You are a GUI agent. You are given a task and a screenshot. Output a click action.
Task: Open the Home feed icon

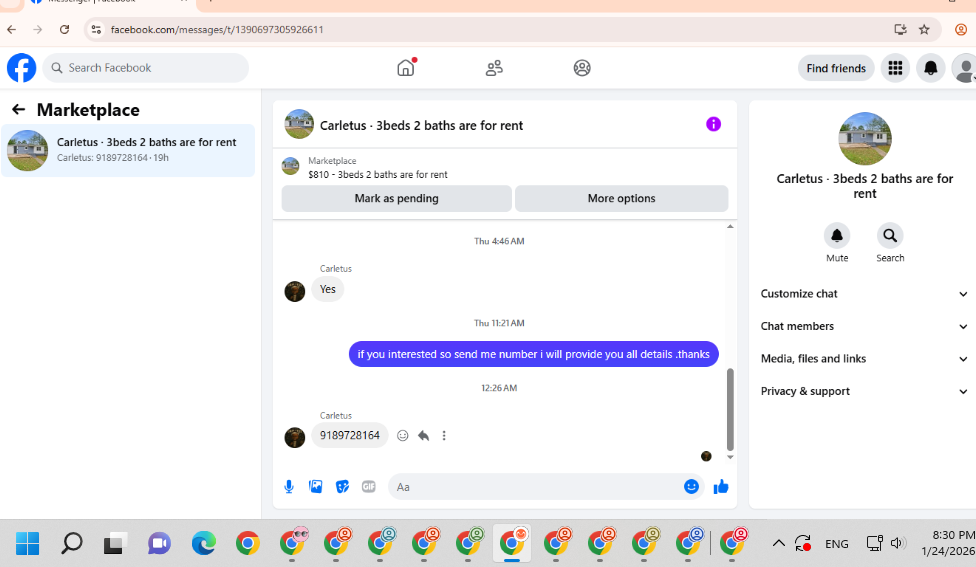pyautogui.click(x=406, y=68)
